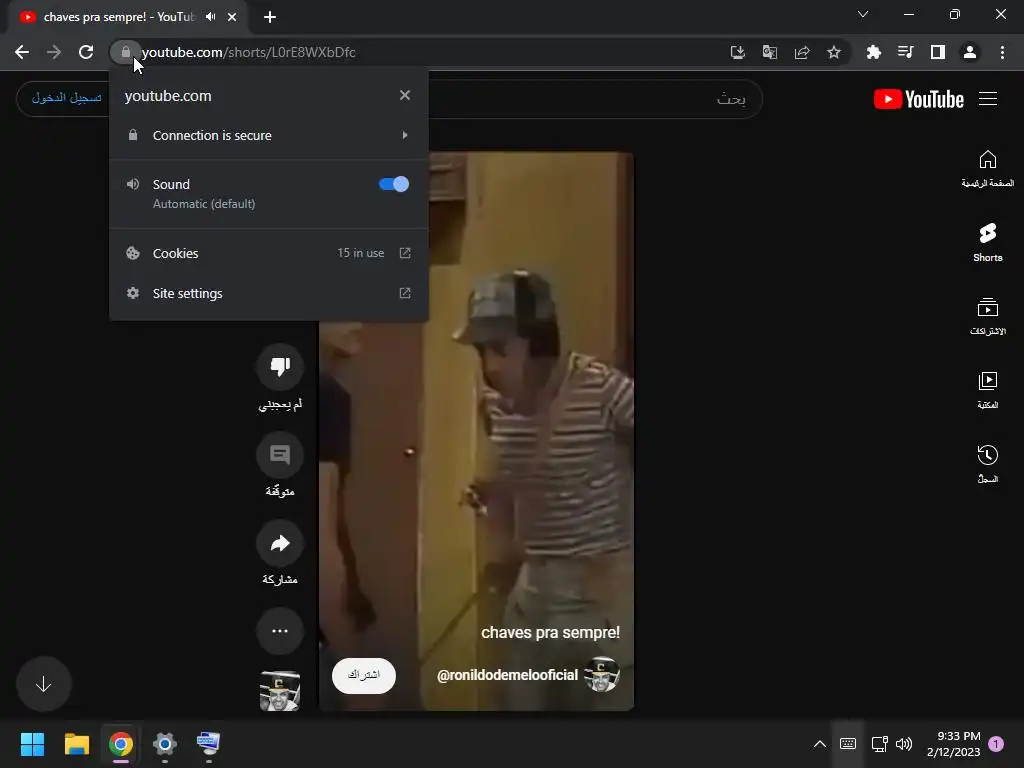This screenshot has height=768, width=1024.
Task: Click the channel avatar on the video
Action: 601,675
